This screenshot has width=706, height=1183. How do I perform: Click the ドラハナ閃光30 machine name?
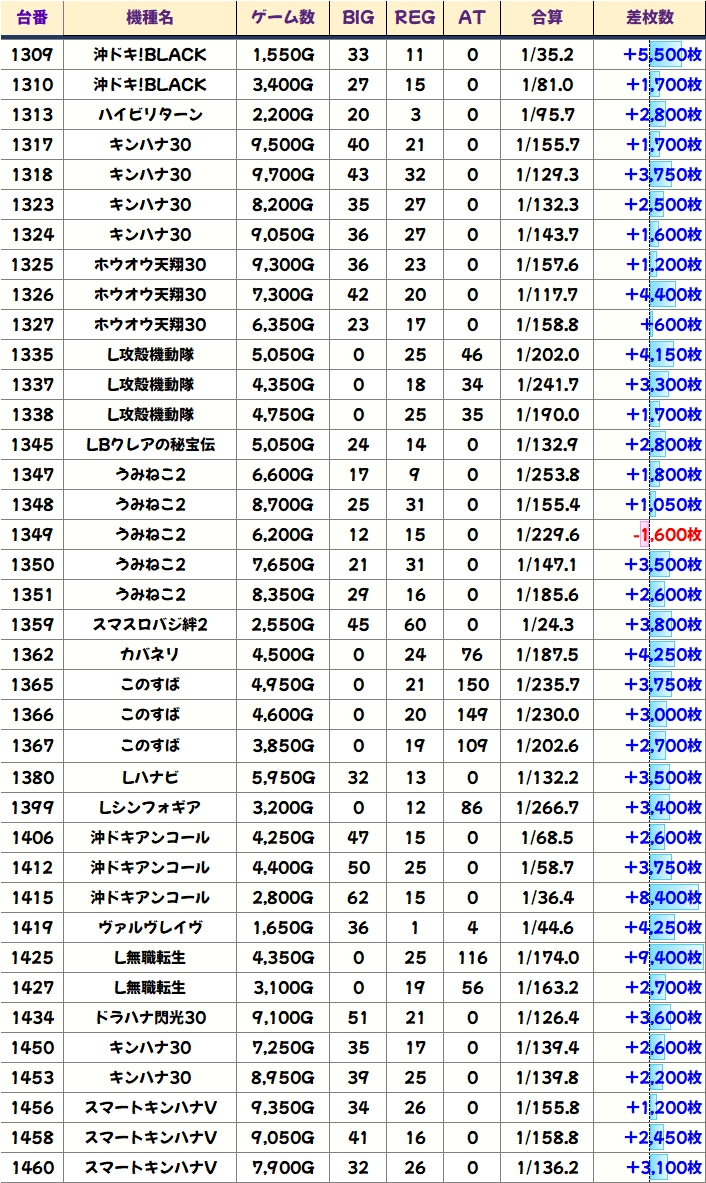click(150, 1017)
